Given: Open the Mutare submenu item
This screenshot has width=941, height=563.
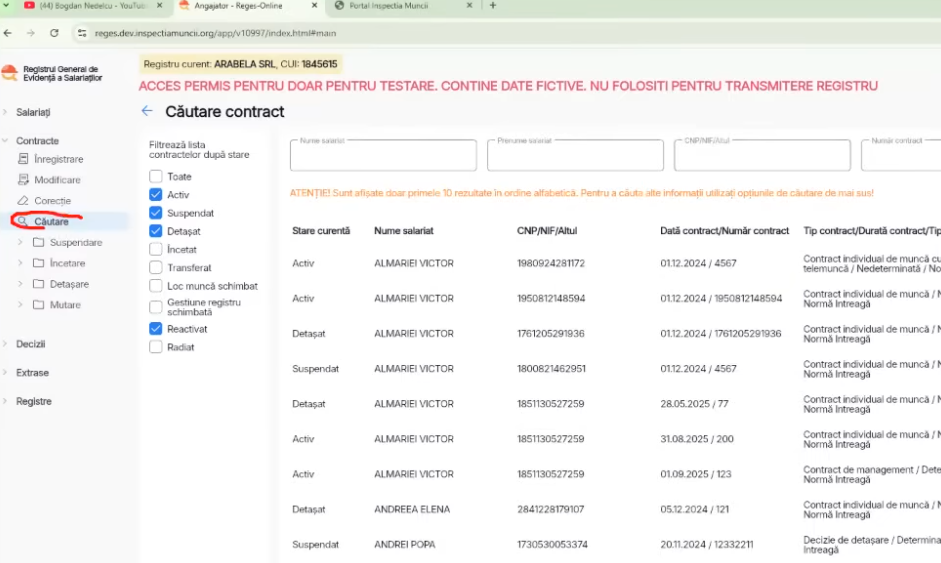Looking at the screenshot, I should [x=65, y=305].
